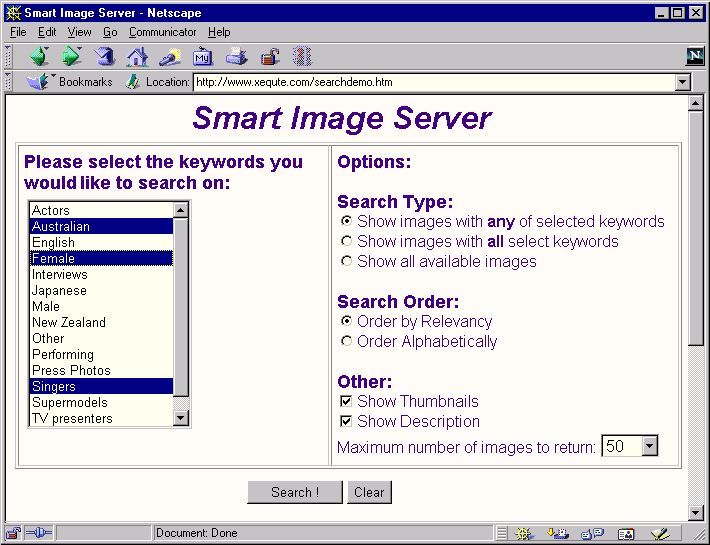The height and width of the screenshot is (545, 710).
Task: Select the Japanese keyword
Action: [x=101, y=290]
